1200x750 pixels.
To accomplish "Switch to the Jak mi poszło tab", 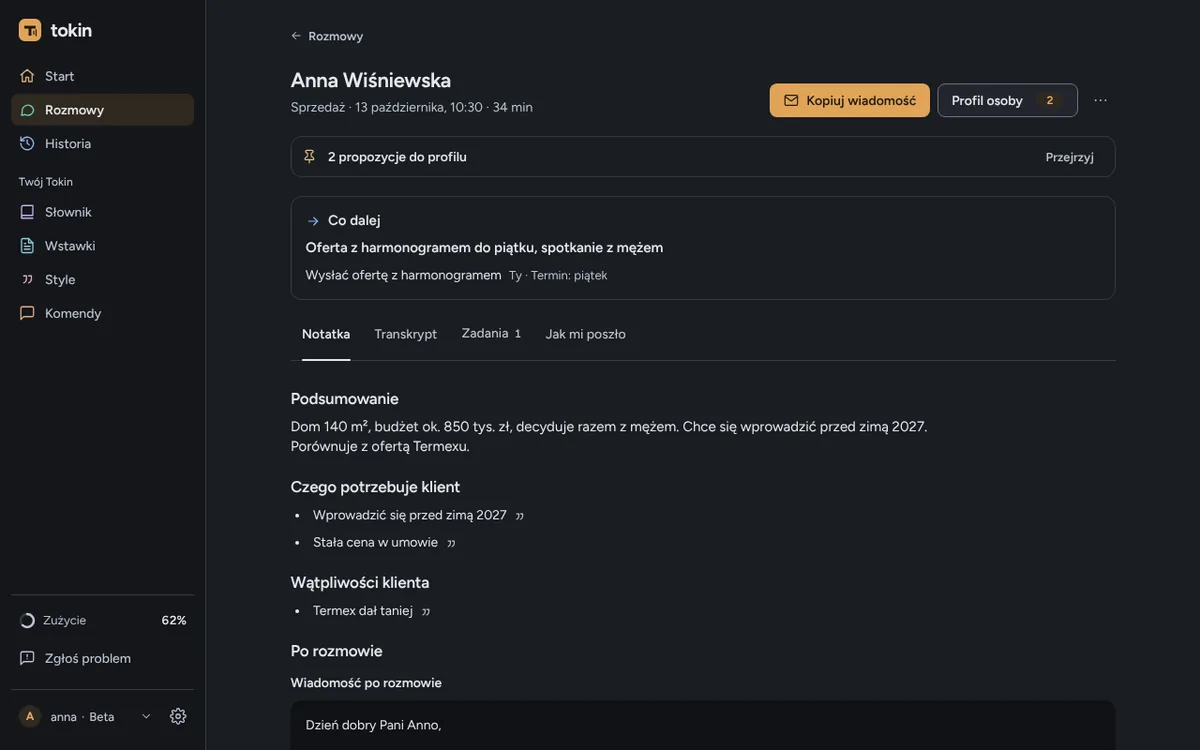I will (585, 334).
